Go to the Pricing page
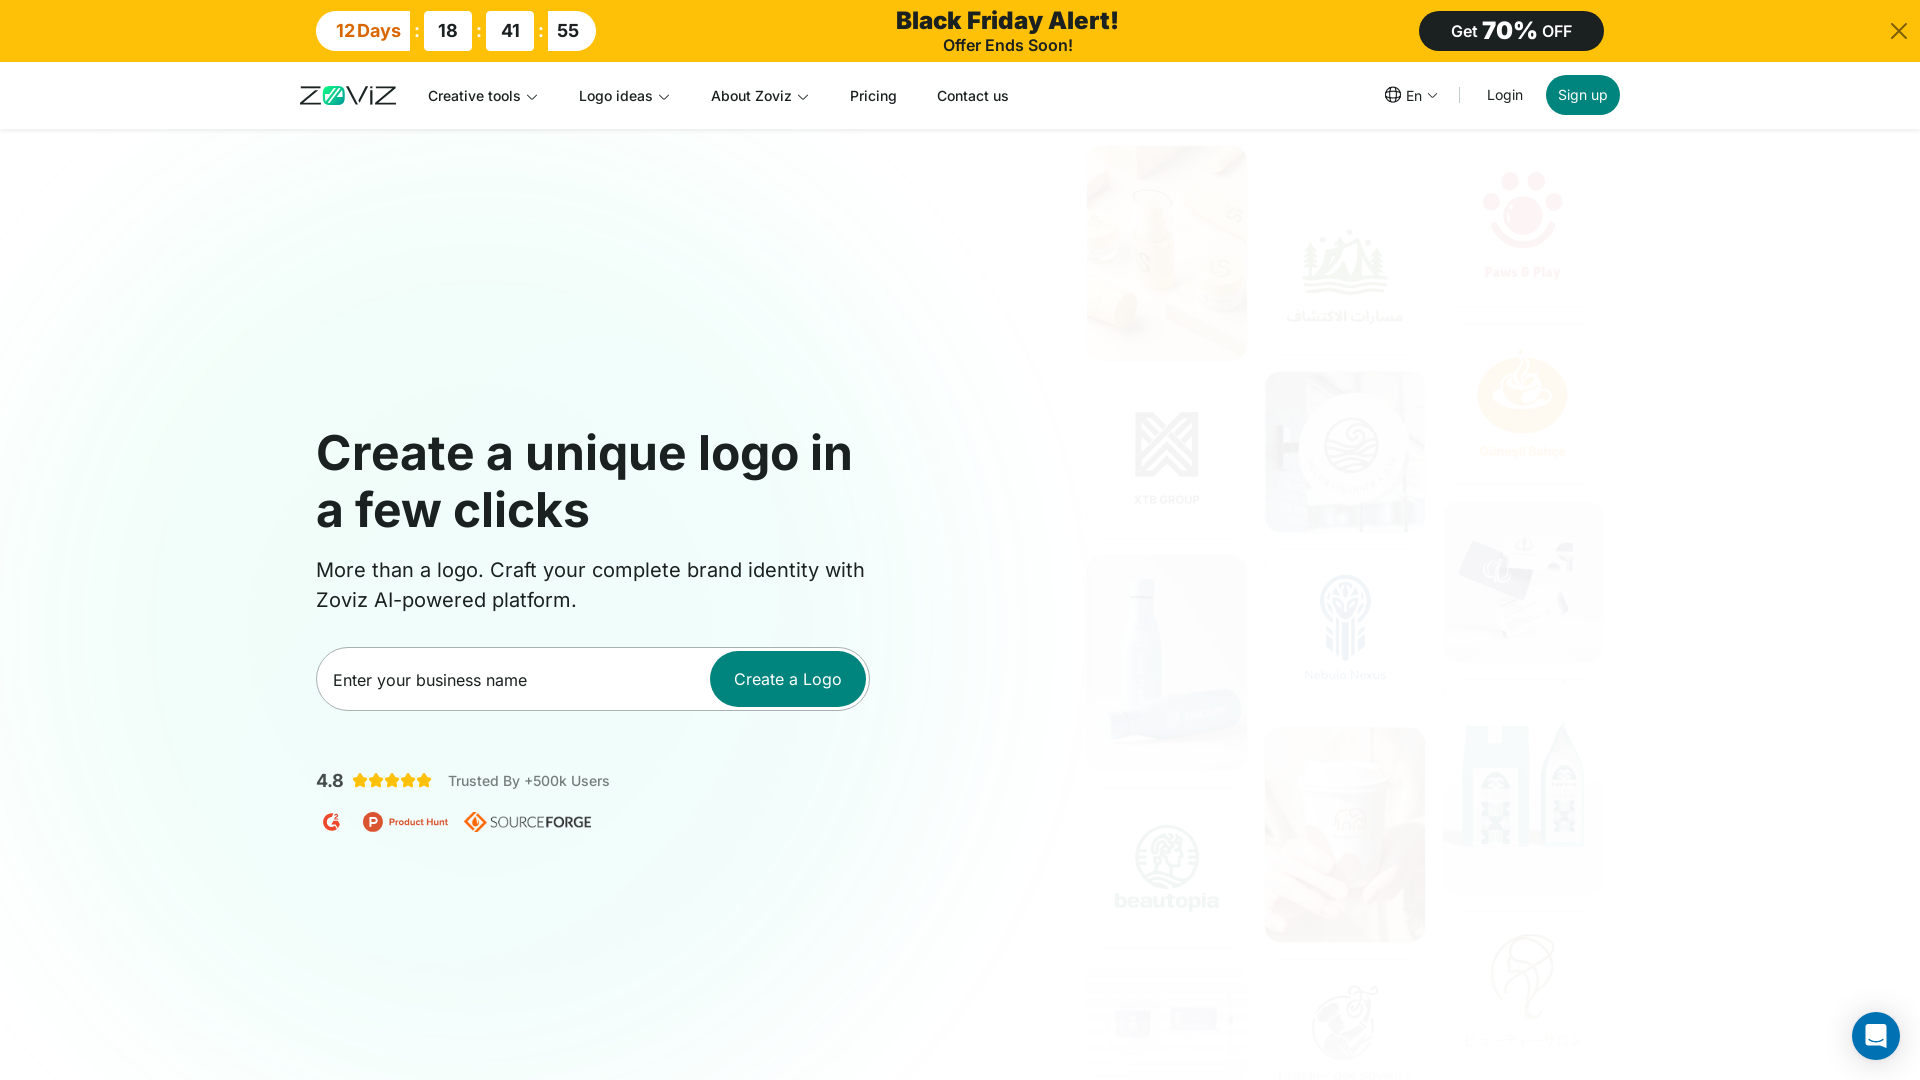 click(x=873, y=96)
